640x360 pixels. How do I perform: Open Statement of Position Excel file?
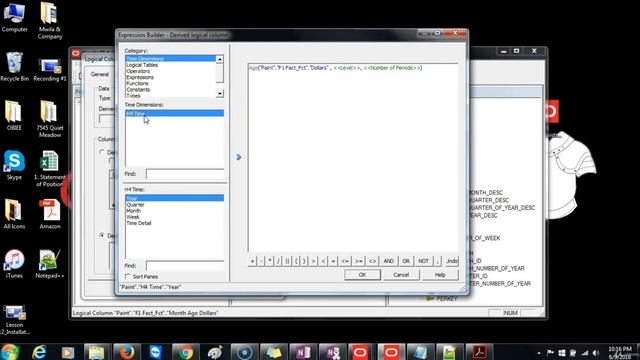point(50,169)
